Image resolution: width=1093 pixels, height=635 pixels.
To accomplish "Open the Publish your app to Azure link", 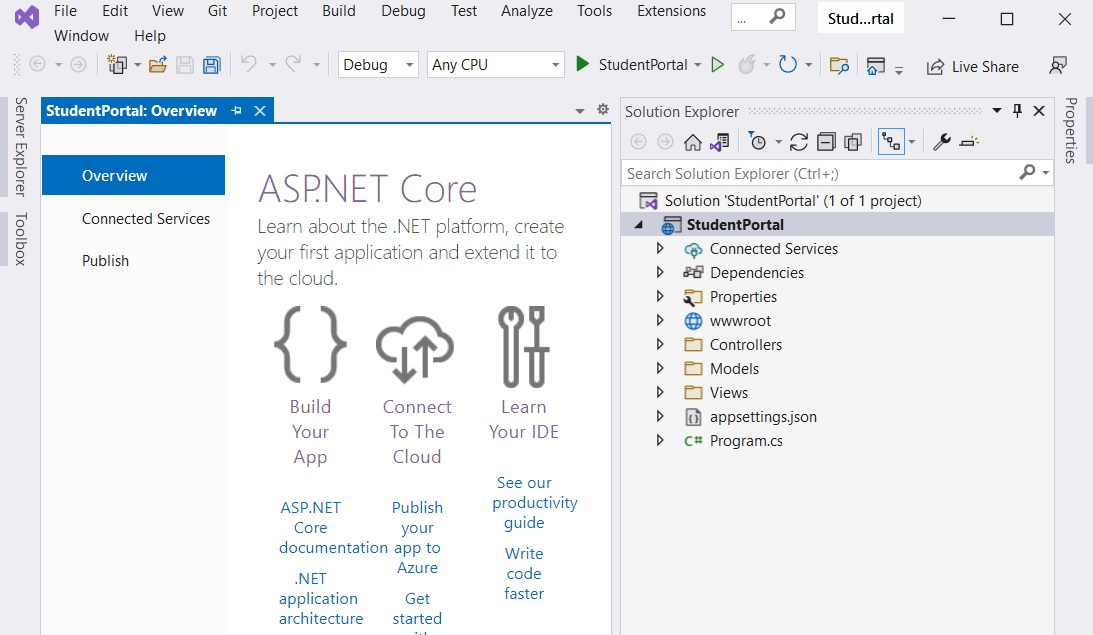I will [417, 537].
